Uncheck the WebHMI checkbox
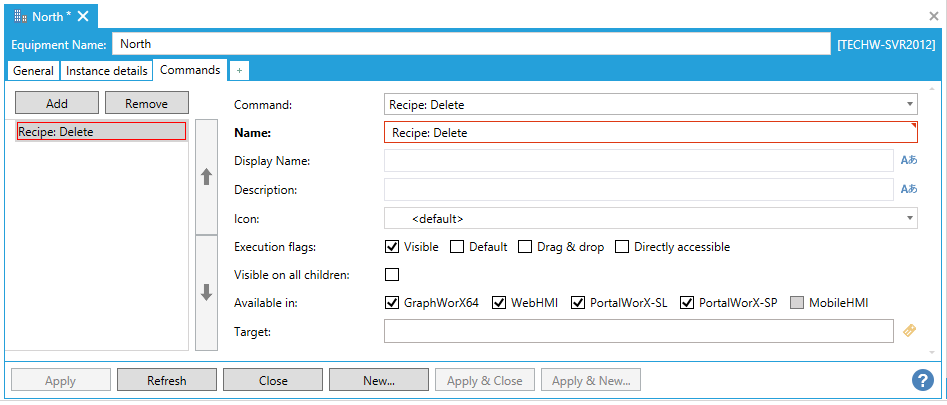 click(x=500, y=303)
